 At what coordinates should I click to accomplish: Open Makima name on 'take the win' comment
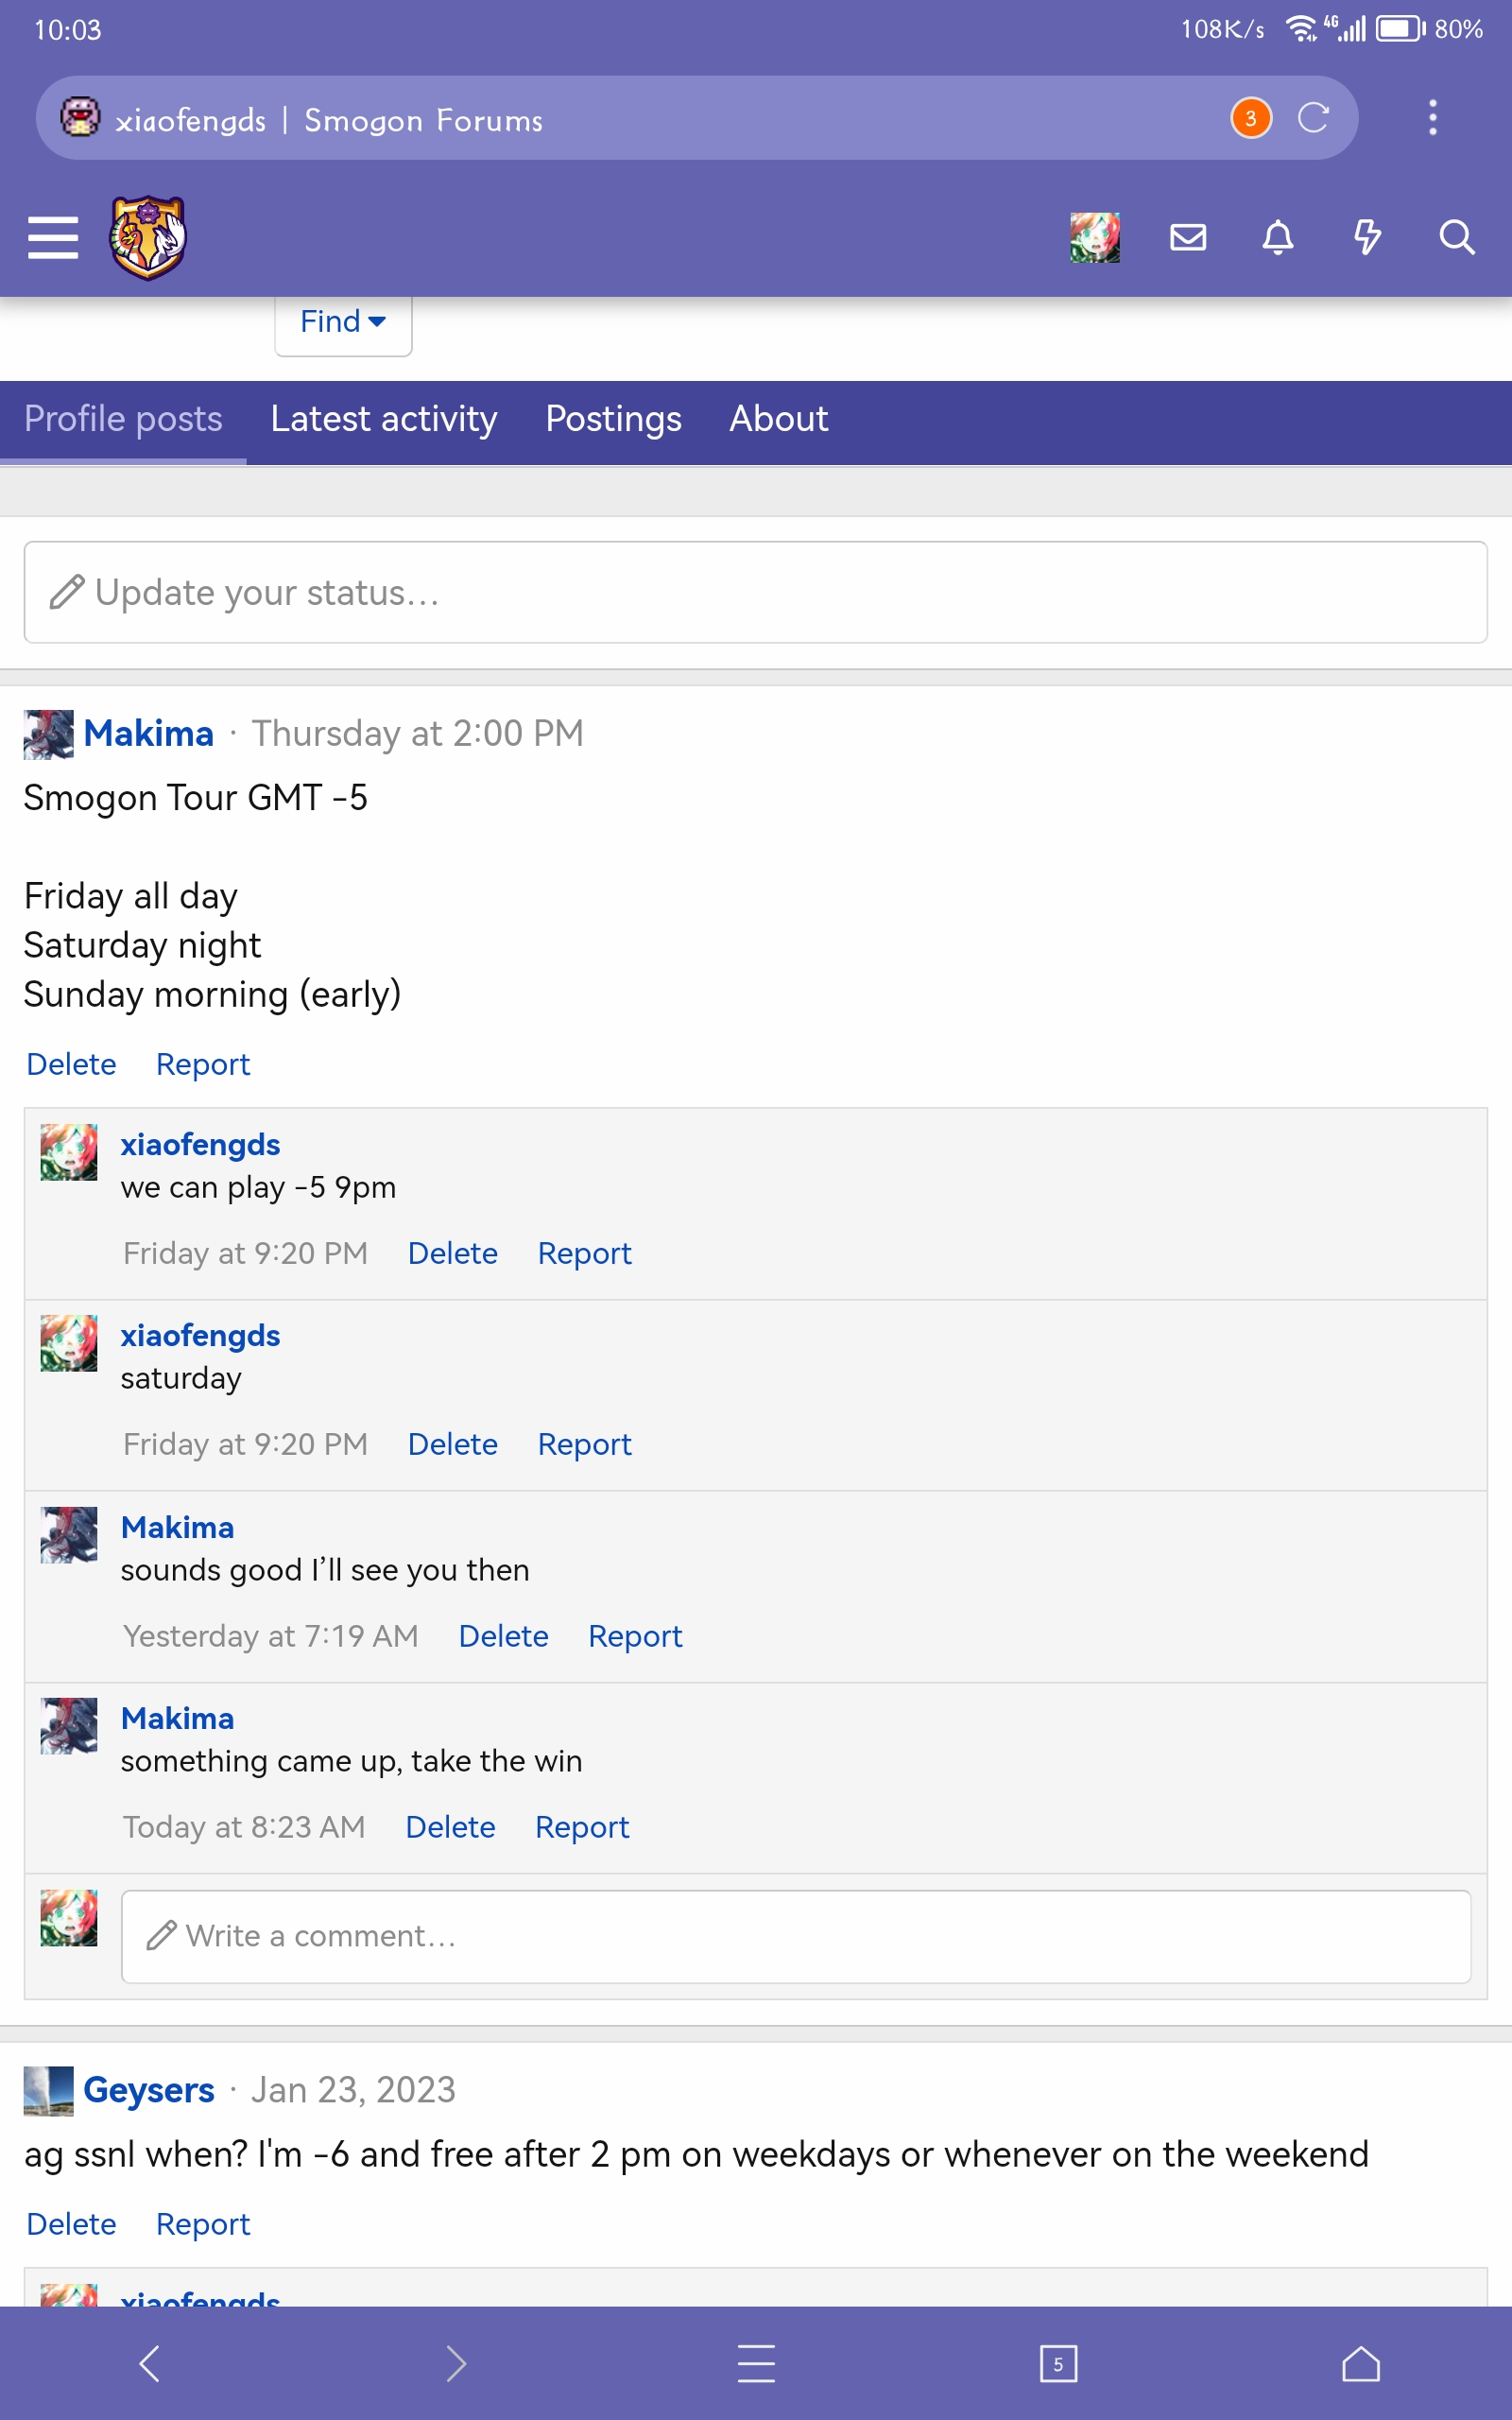point(177,1718)
